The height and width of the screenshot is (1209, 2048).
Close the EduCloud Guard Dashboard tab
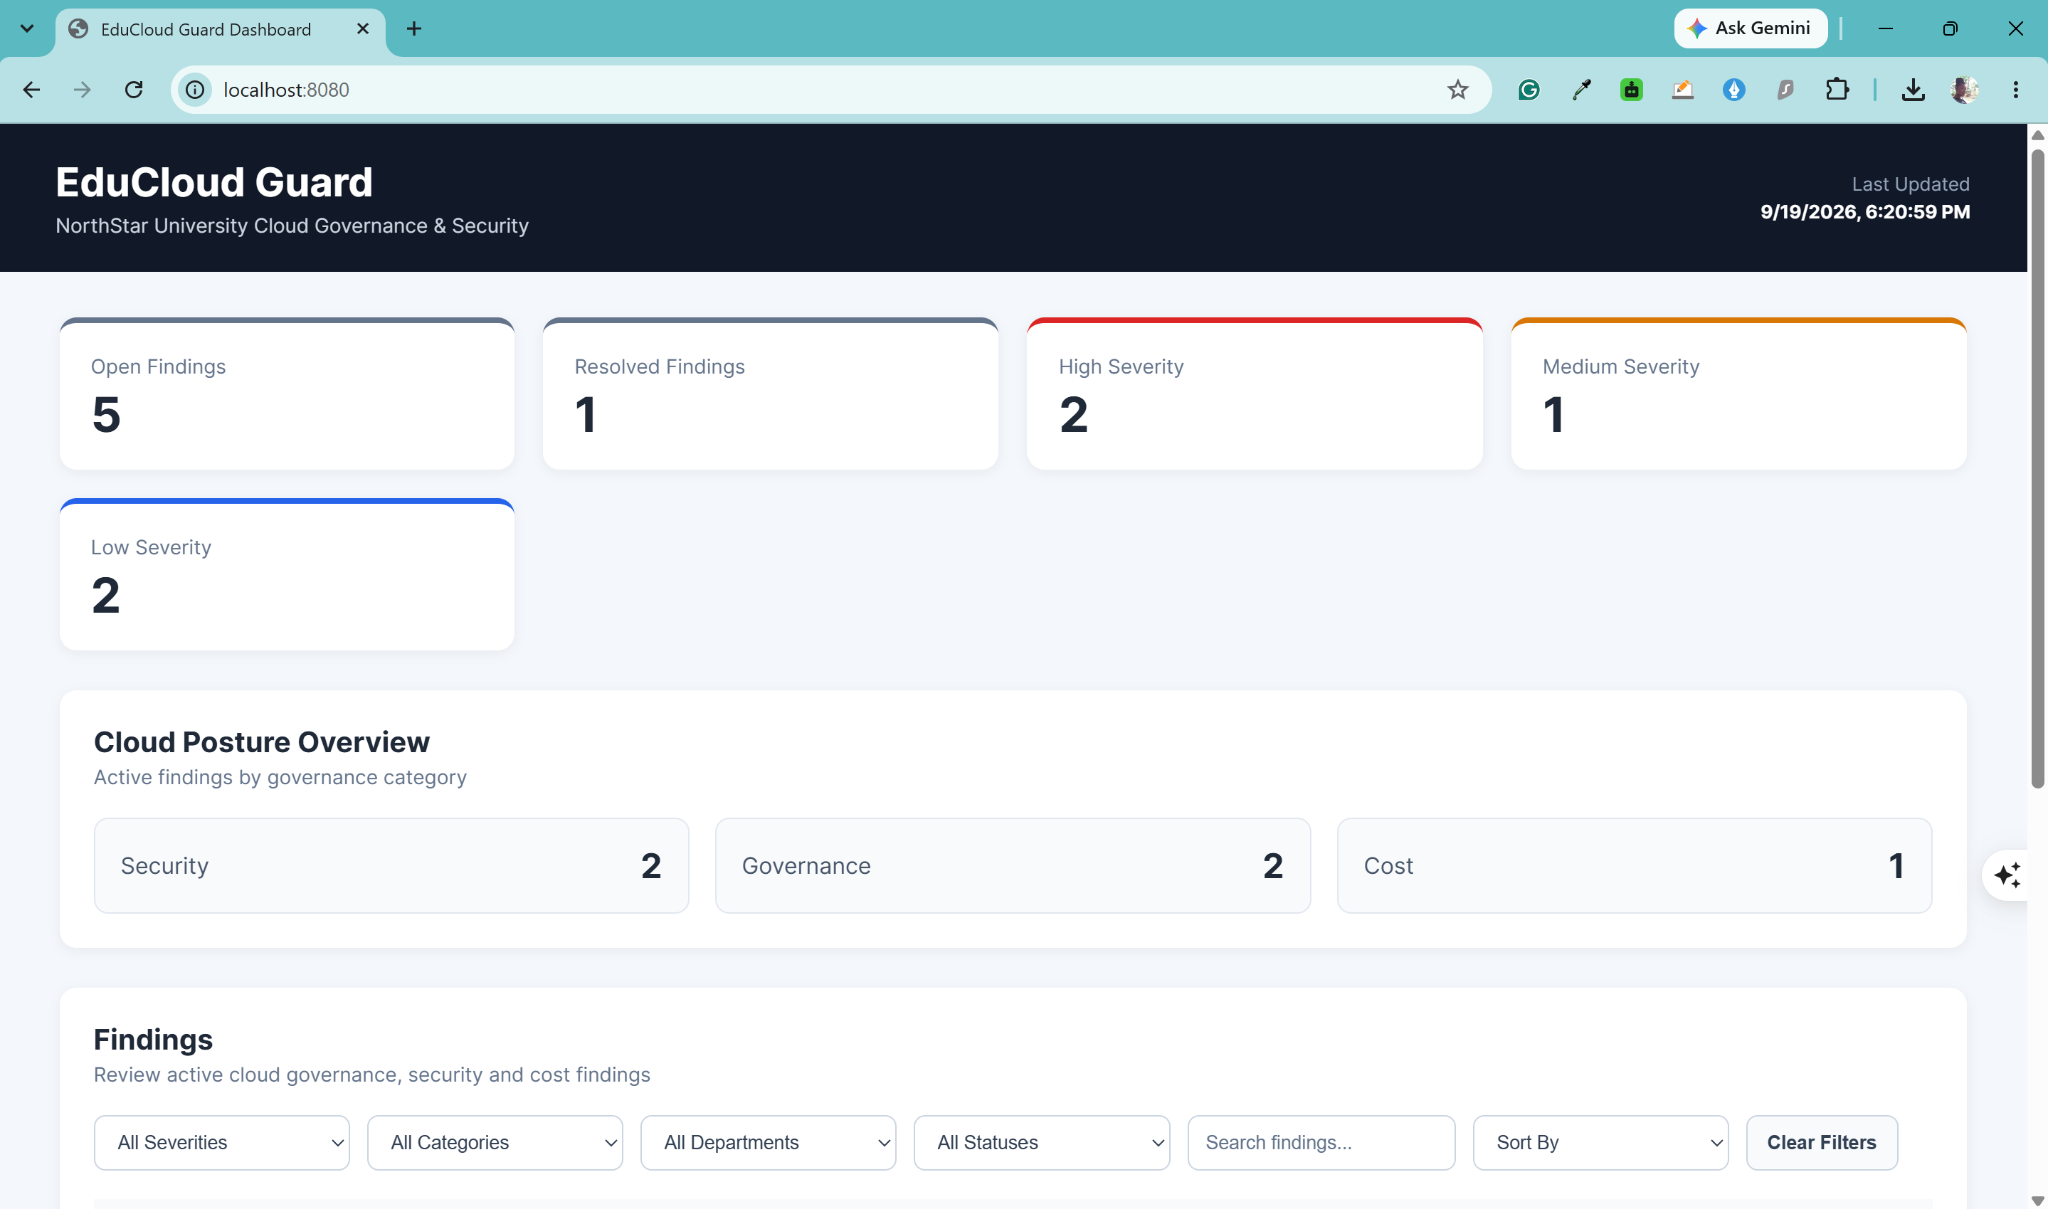[363, 29]
